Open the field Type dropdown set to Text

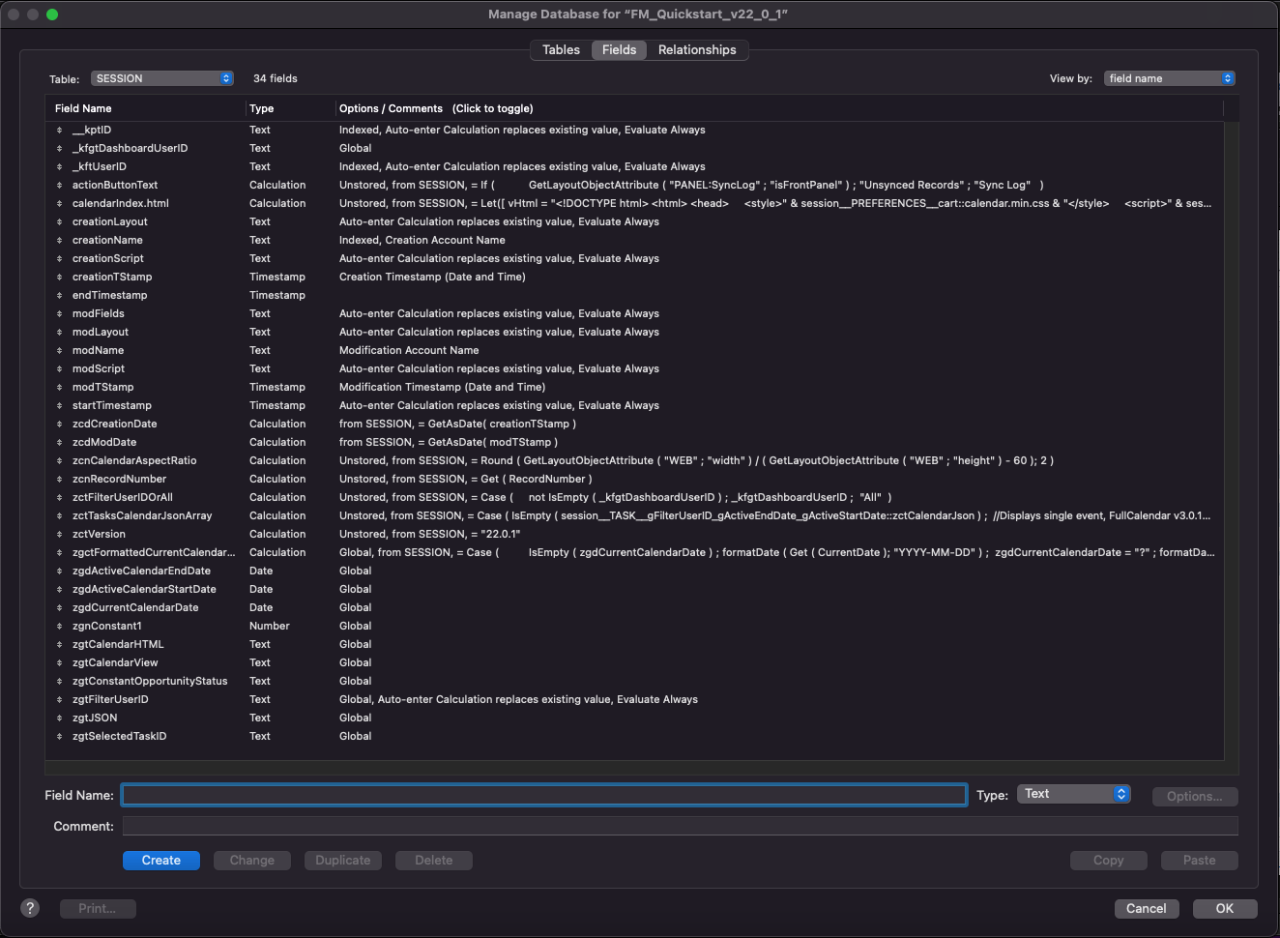(1074, 794)
